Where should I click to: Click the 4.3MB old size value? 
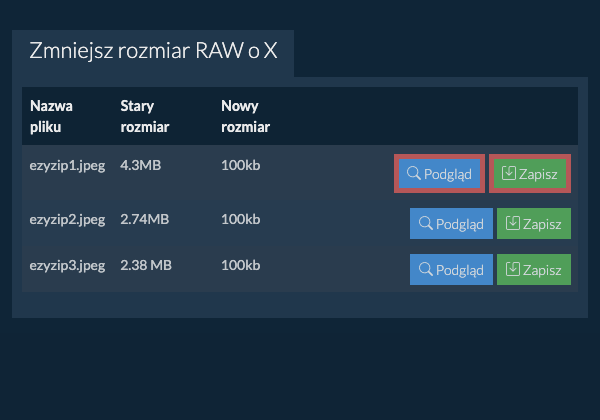point(140,164)
